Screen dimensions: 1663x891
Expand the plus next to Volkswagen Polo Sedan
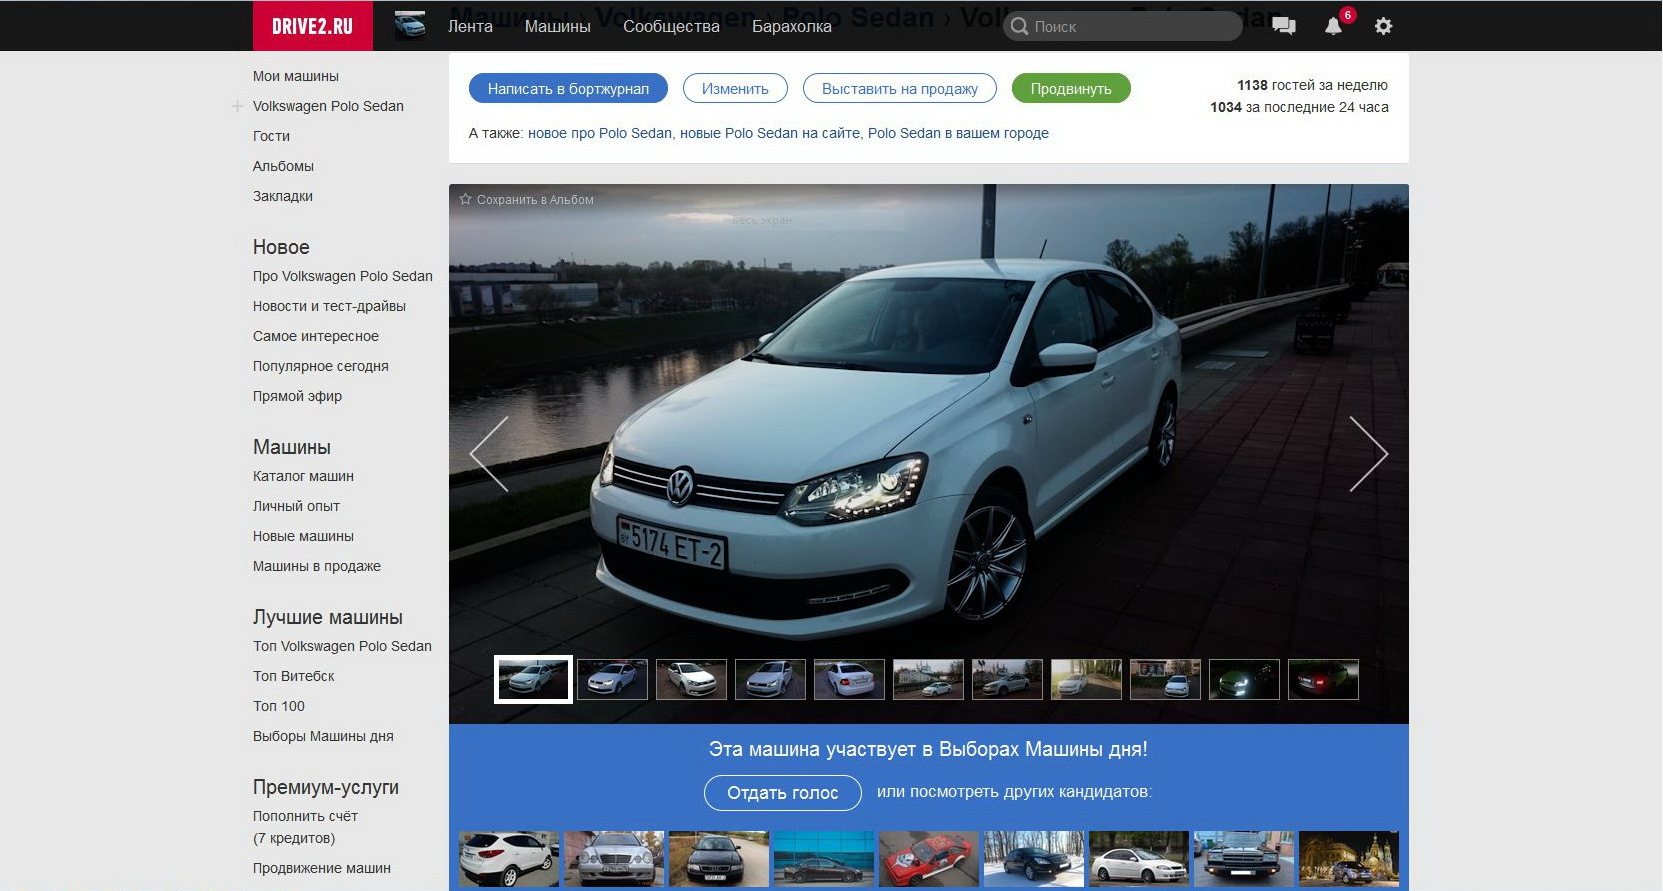(238, 106)
